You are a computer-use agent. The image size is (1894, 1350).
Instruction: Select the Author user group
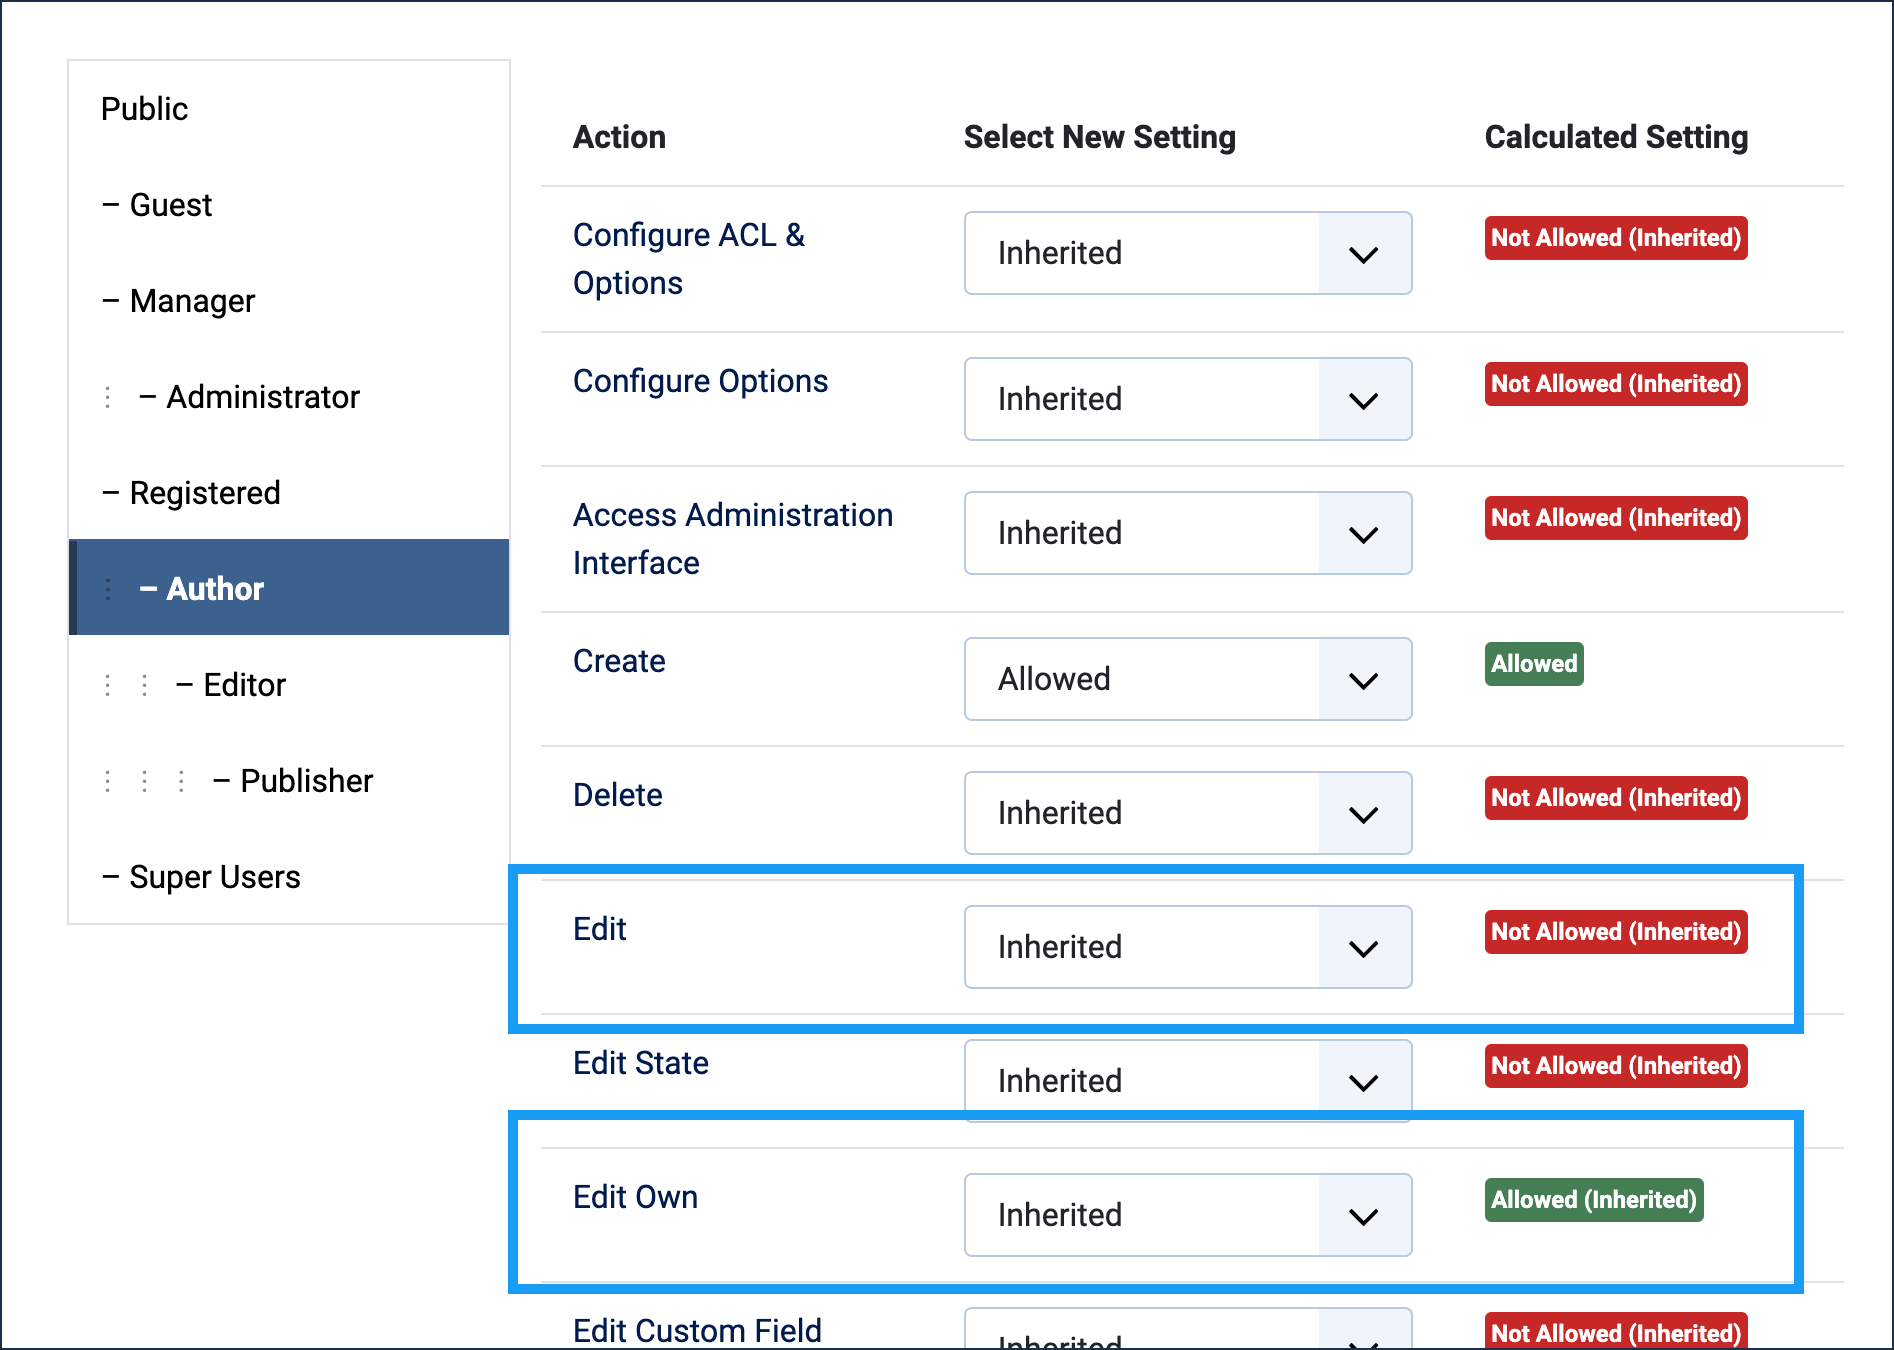click(x=289, y=587)
